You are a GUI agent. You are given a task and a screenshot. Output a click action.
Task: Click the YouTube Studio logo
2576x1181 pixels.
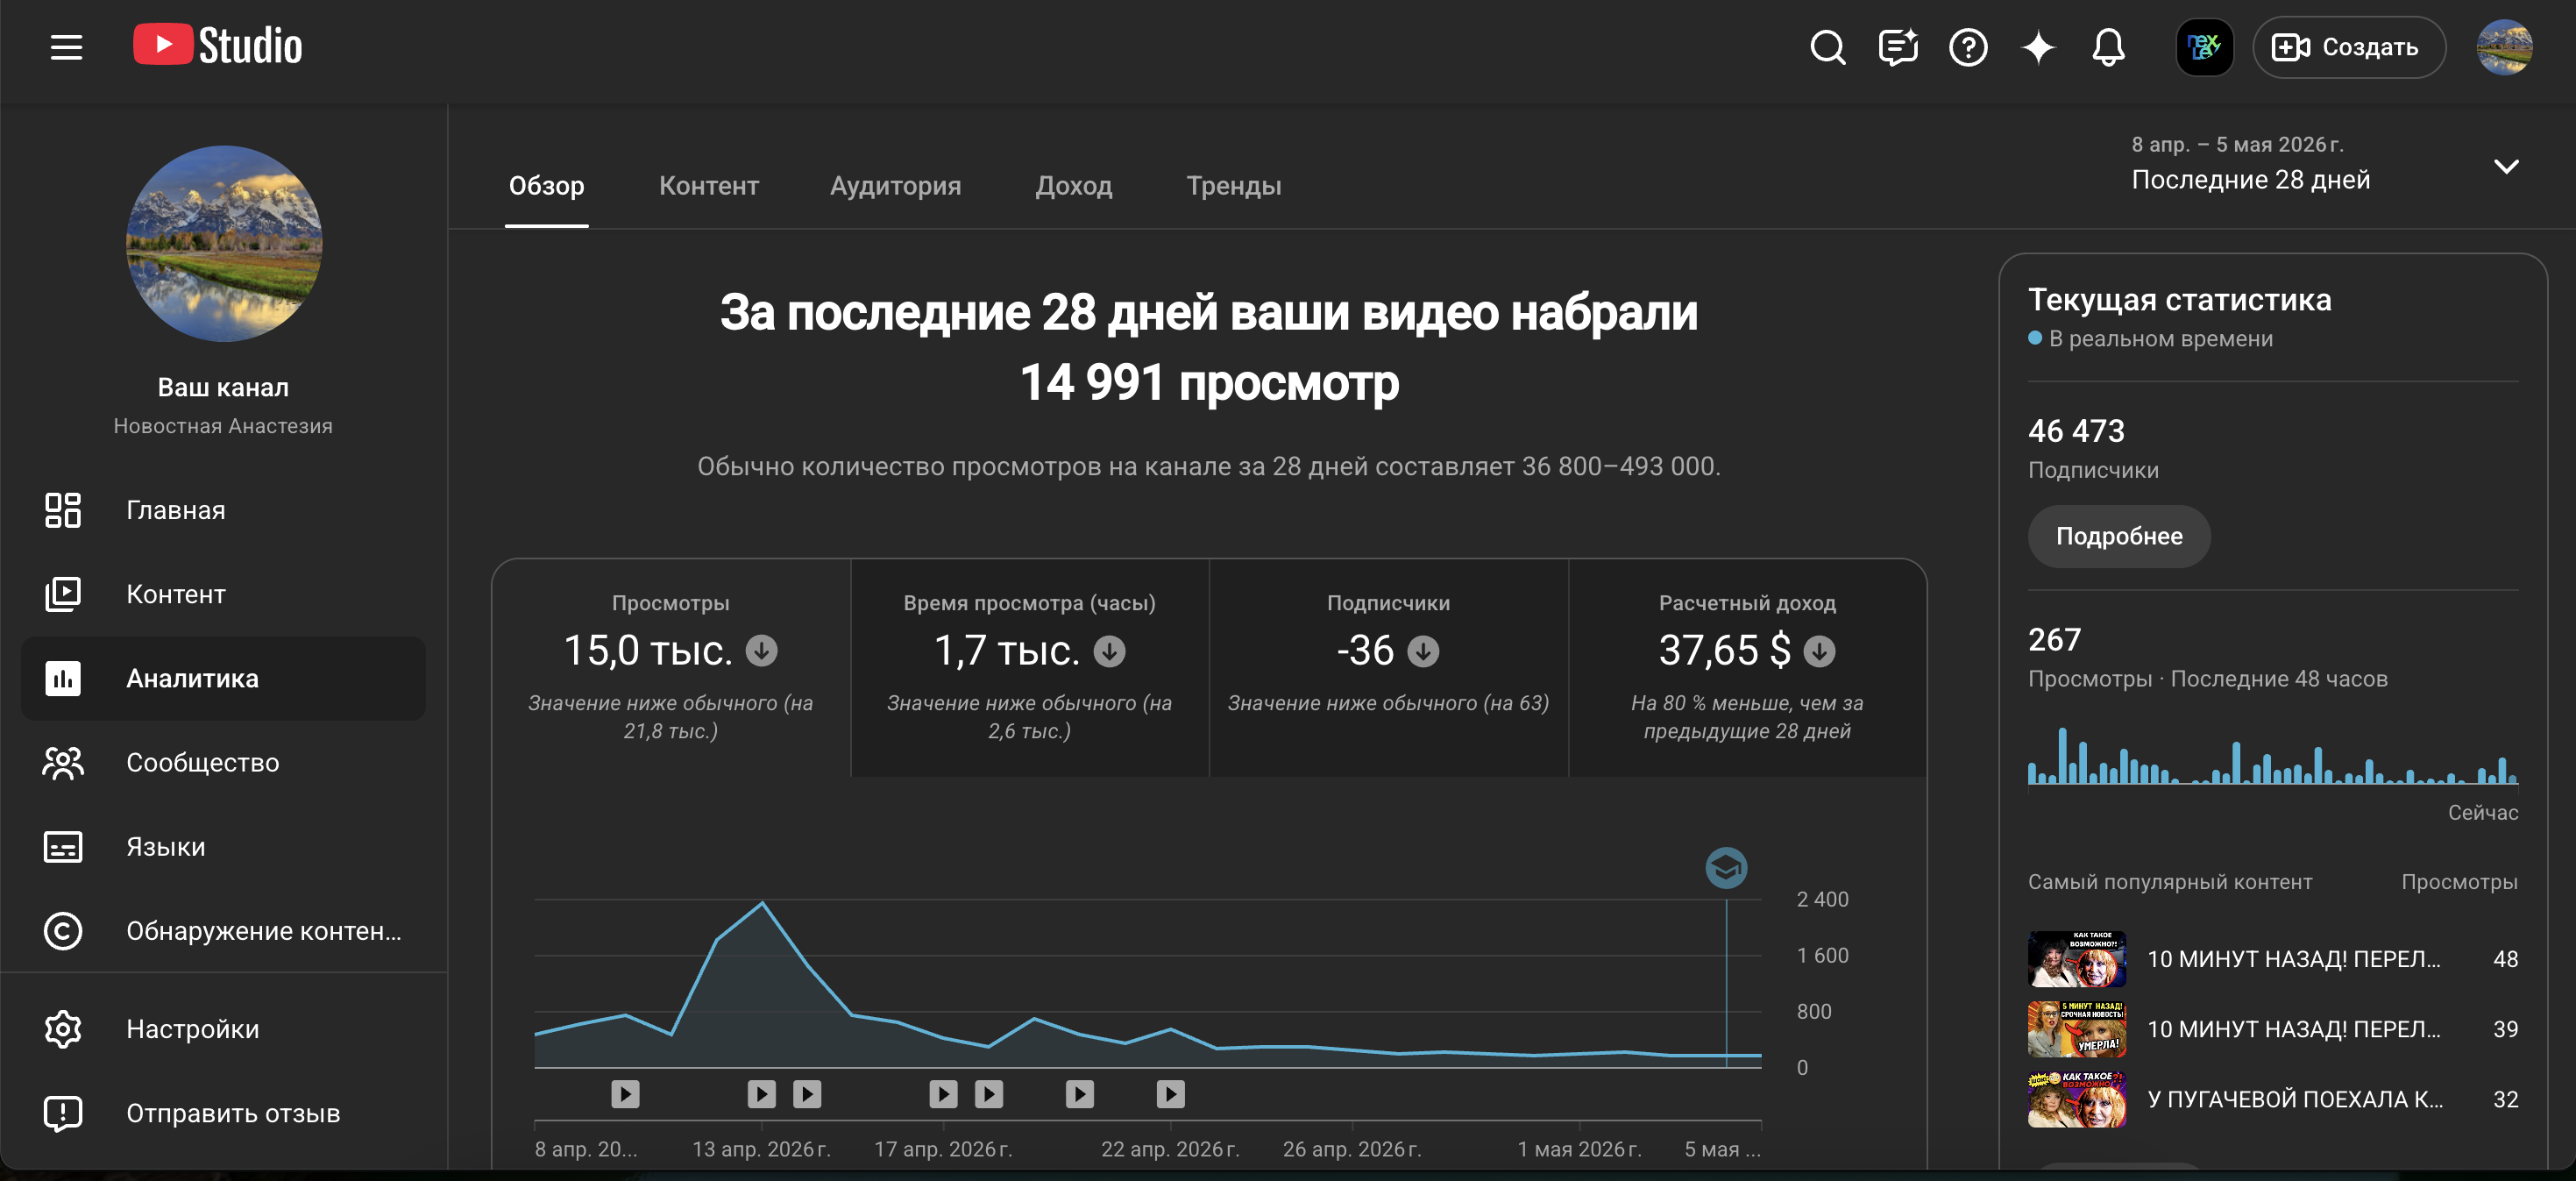pos(217,45)
